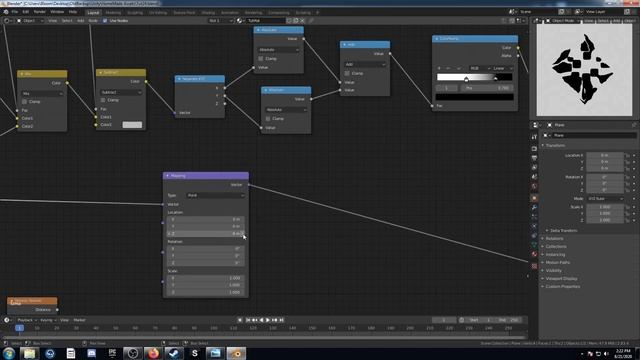This screenshot has height=360, width=640.
Task: Open the Object shader type dropdown
Action: (x=30, y=20)
